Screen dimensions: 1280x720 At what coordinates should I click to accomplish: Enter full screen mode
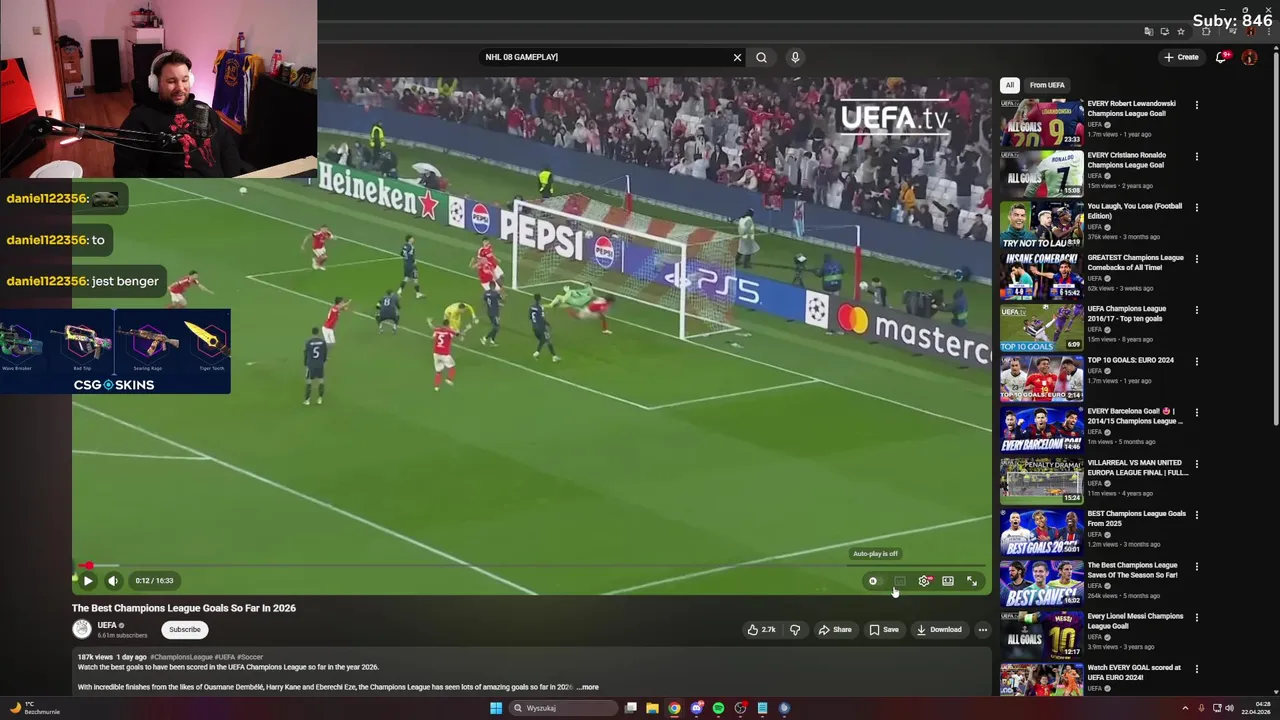point(972,581)
